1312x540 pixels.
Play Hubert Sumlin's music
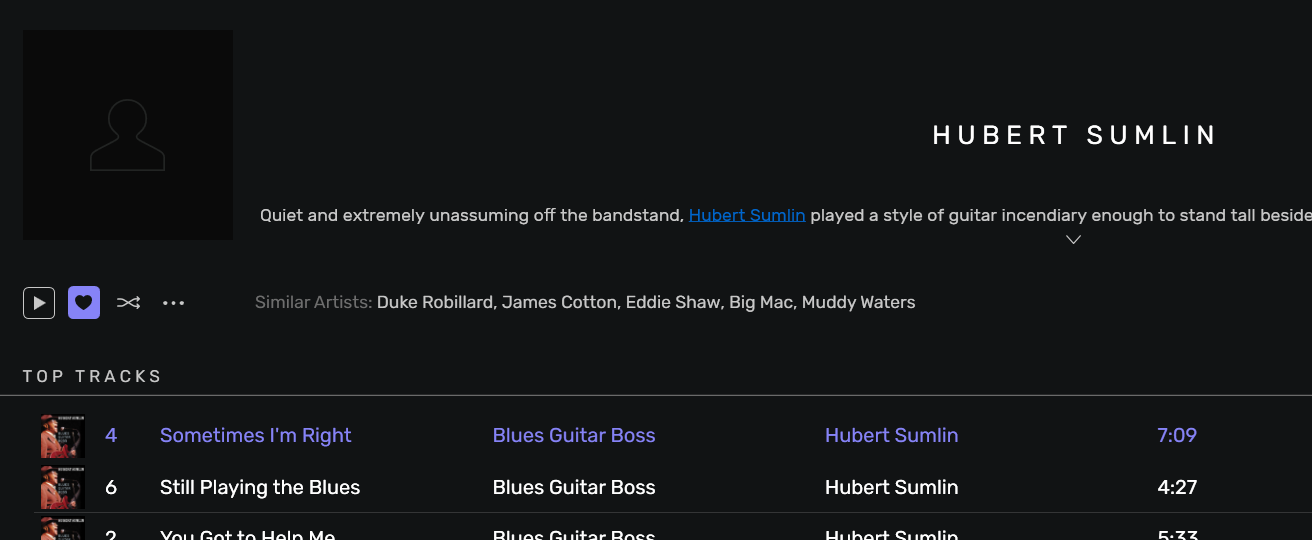click(x=39, y=302)
